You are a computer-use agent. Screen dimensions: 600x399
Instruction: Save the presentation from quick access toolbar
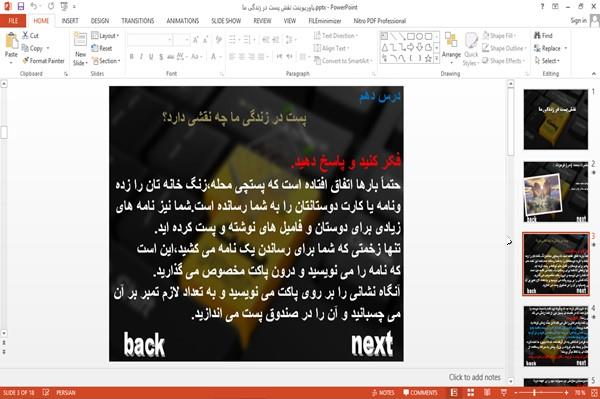click(x=21, y=7)
